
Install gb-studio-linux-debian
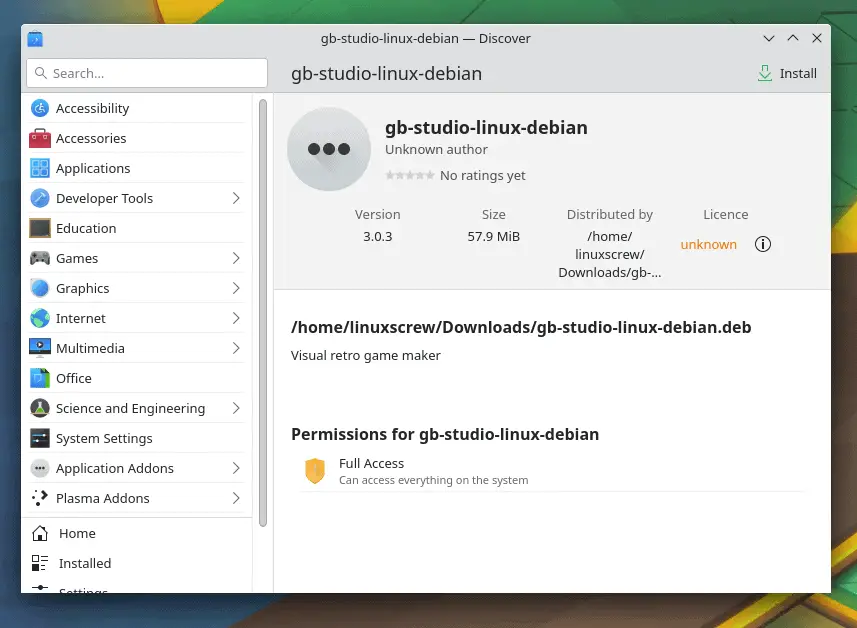[787, 73]
